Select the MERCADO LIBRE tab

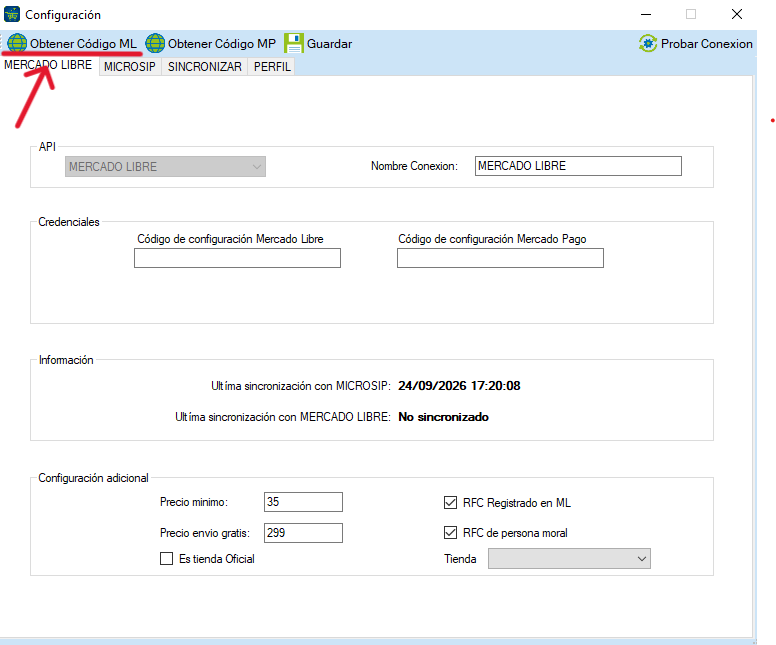click(x=48, y=65)
